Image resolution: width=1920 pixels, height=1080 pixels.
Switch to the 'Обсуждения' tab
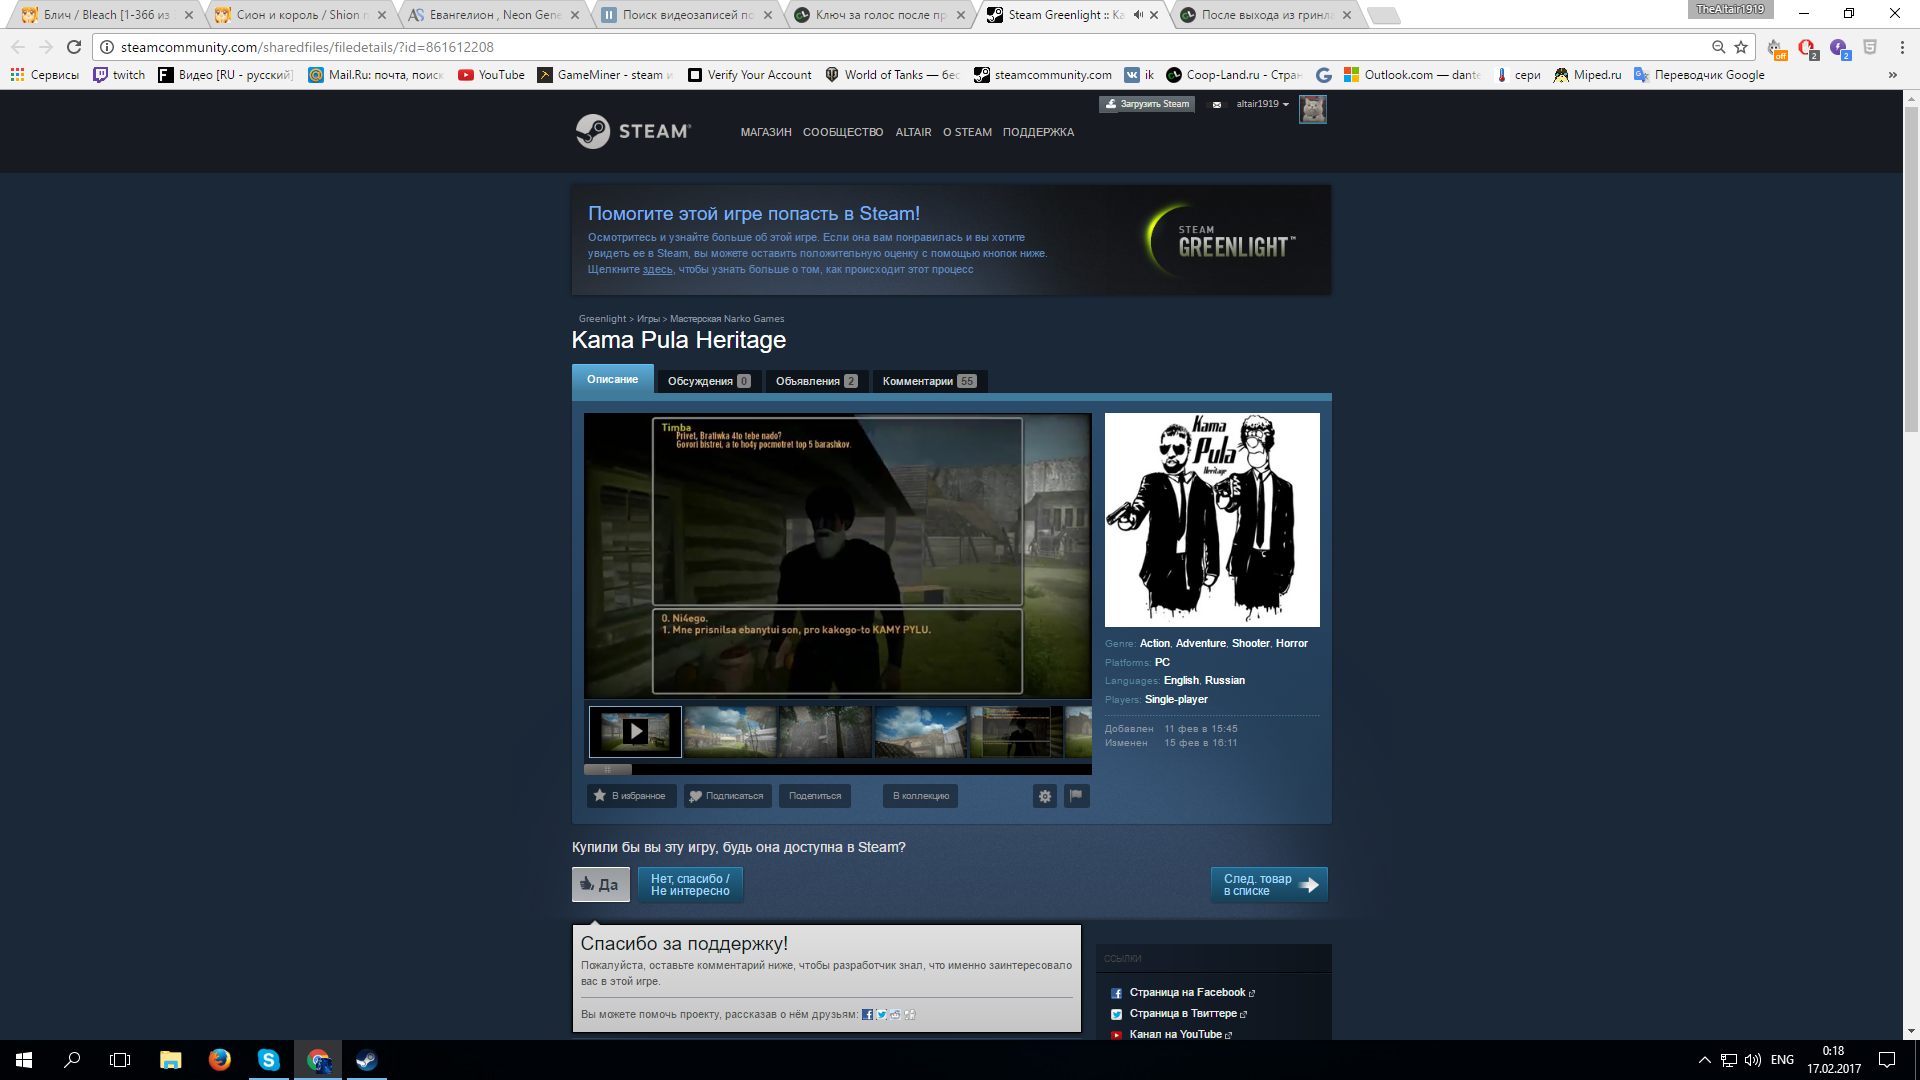708,381
